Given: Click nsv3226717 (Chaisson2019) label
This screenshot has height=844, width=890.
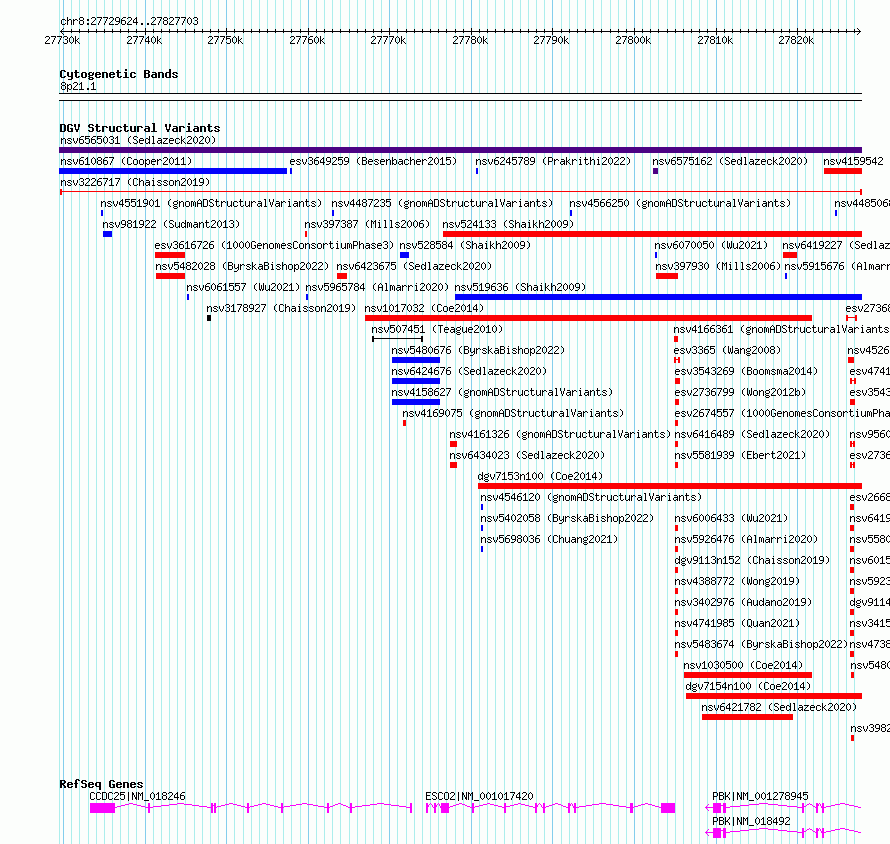Looking at the screenshot, I should click(x=135, y=182).
